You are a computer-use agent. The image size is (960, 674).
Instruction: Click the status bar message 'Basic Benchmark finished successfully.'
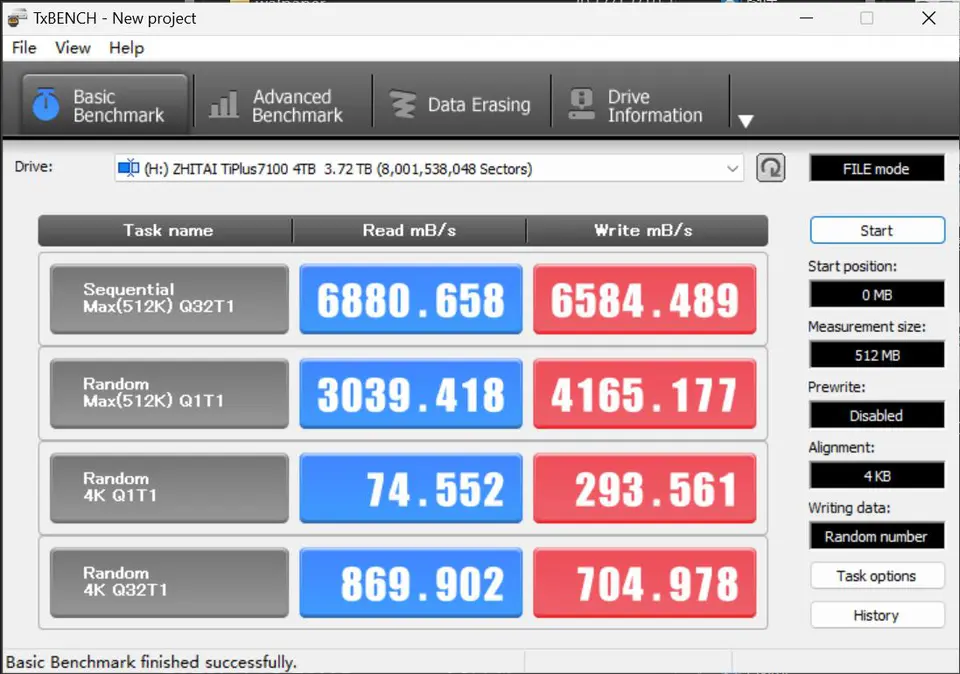point(151,662)
